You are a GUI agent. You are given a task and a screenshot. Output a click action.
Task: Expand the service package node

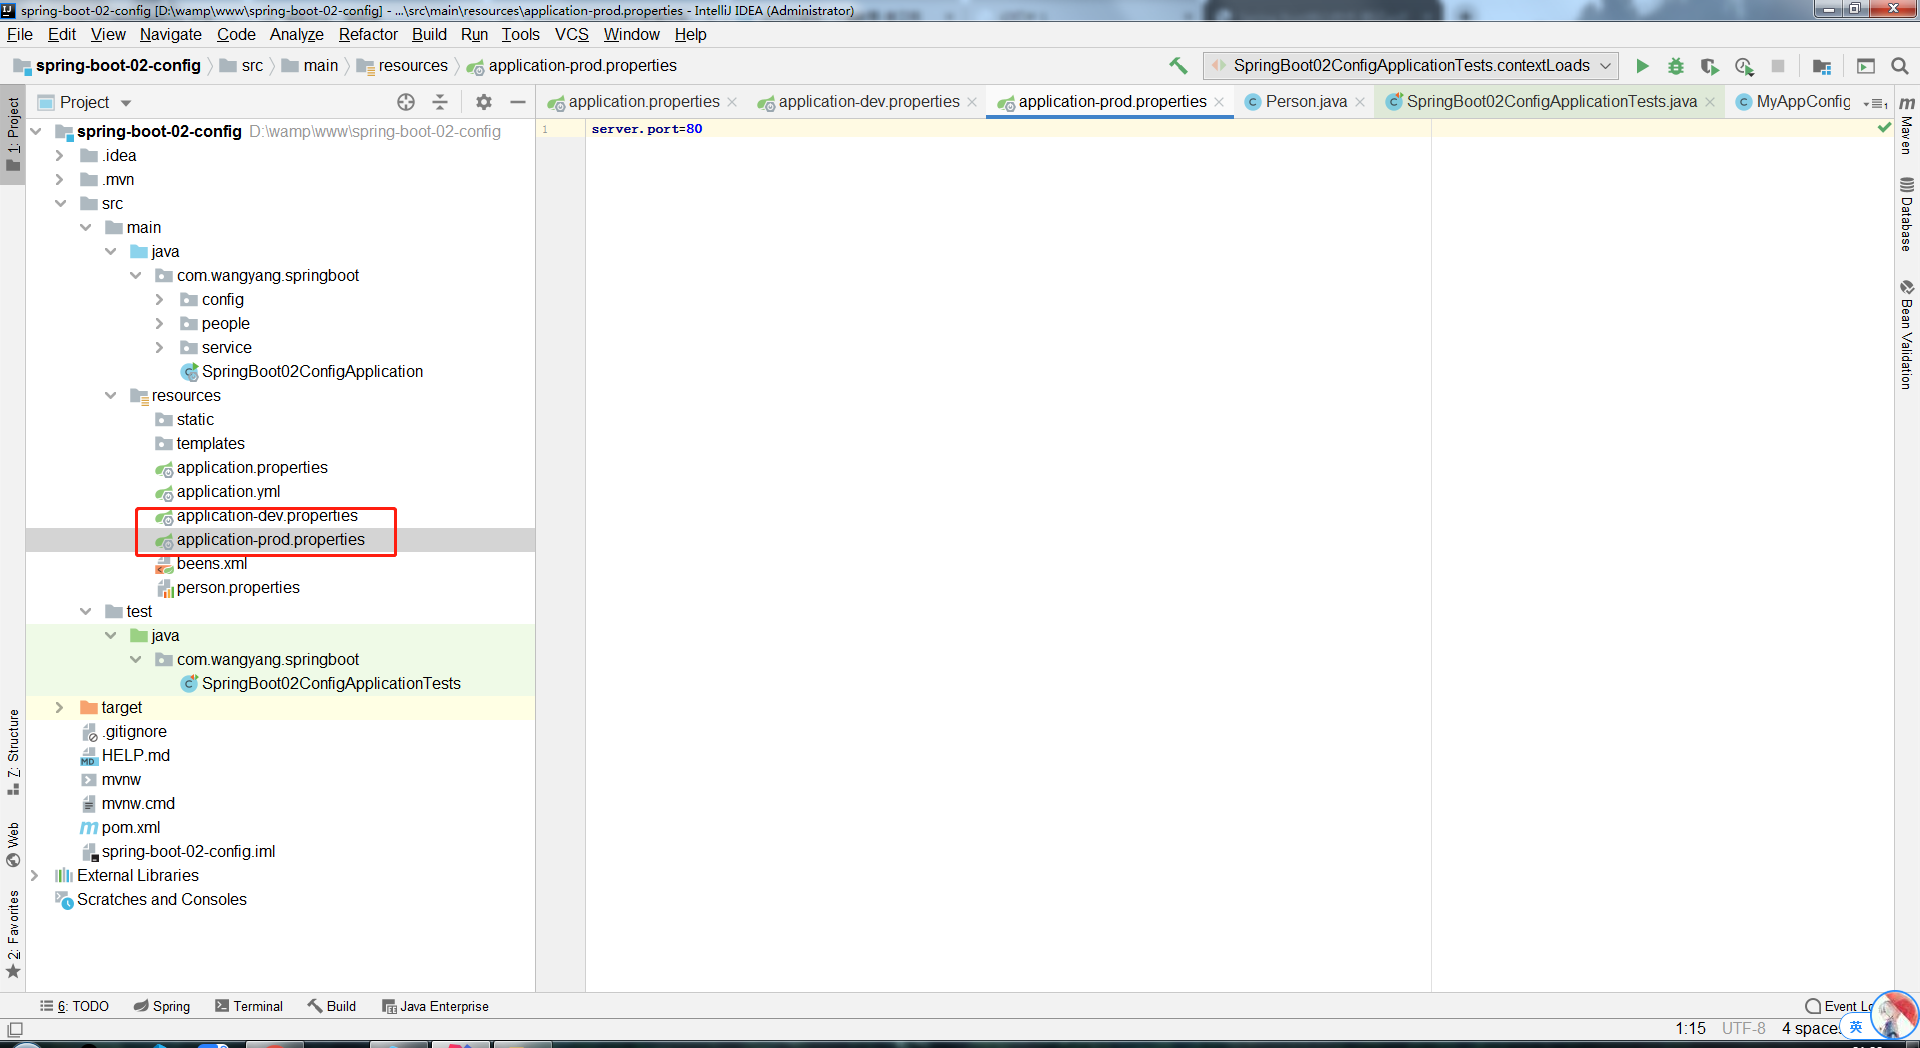[x=159, y=348]
